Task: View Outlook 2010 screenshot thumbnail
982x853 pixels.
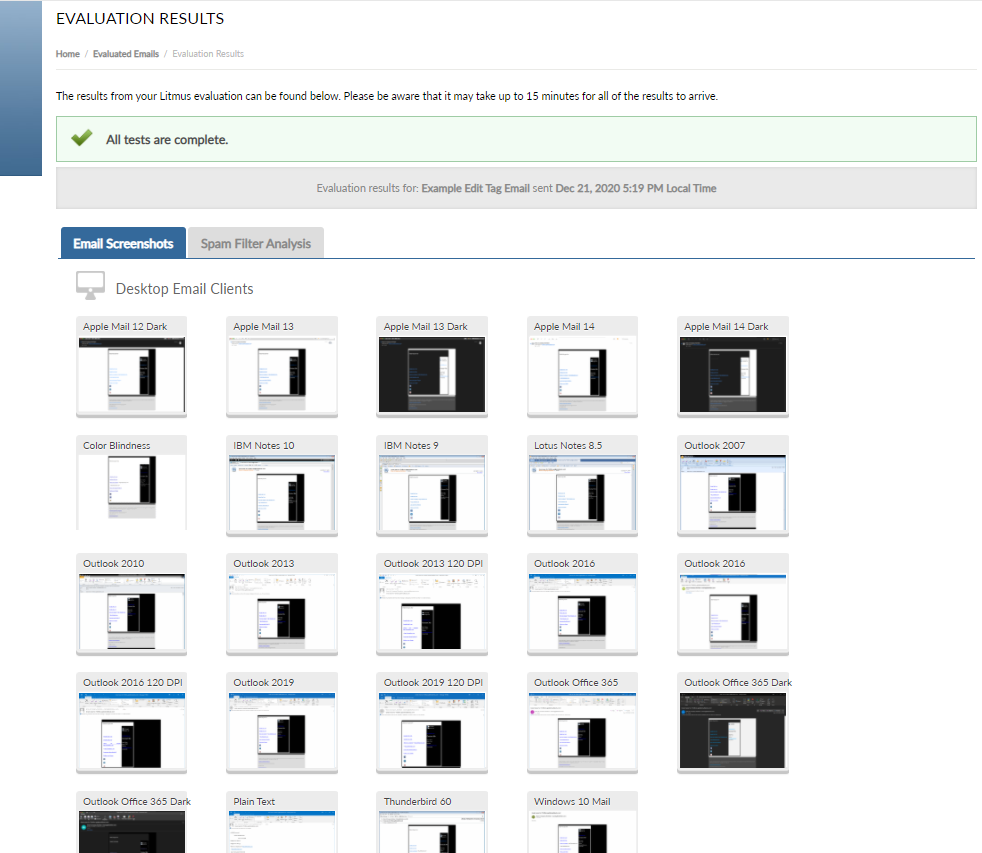Action: [132, 612]
